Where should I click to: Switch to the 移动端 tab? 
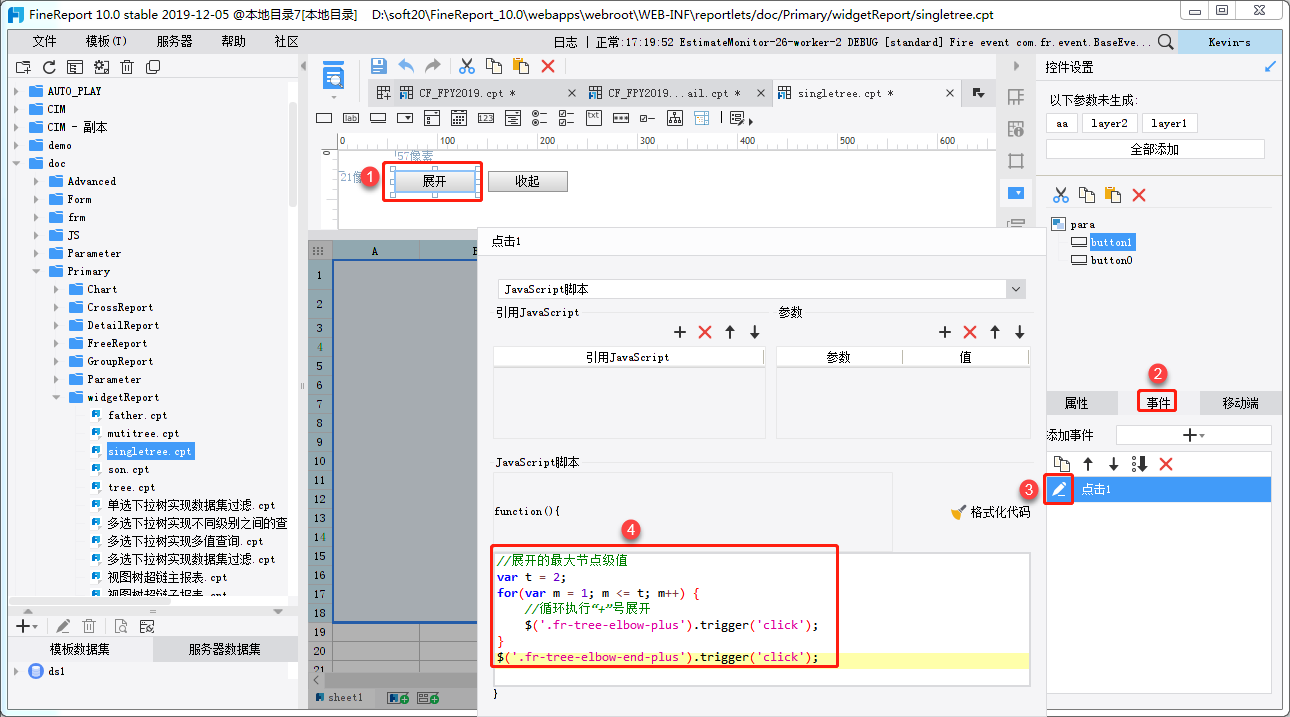coord(1240,403)
